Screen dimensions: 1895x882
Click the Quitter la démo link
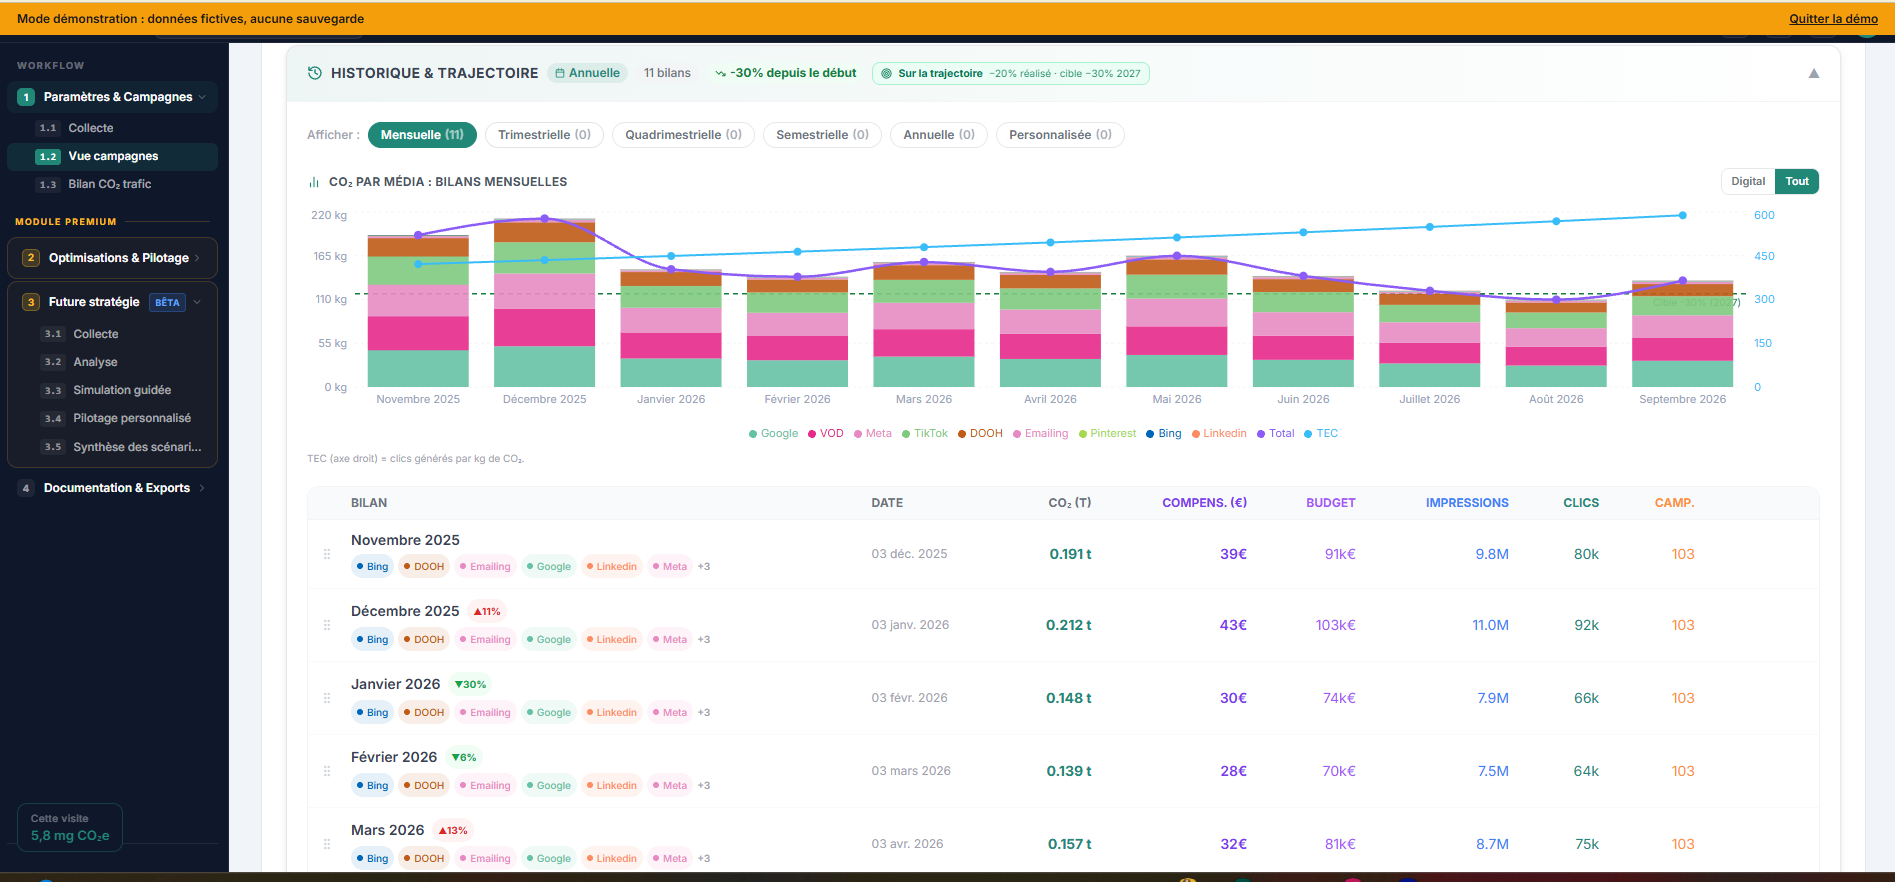1833,19
